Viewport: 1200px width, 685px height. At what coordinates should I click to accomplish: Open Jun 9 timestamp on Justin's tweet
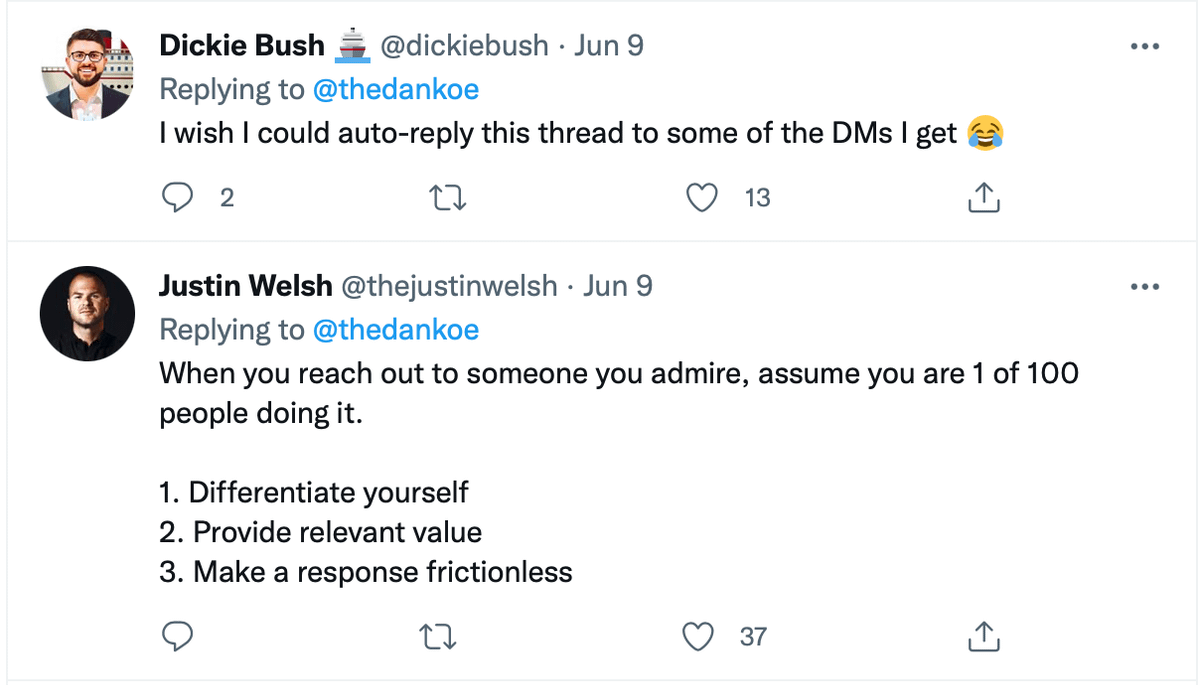click(x=618, y=286)
